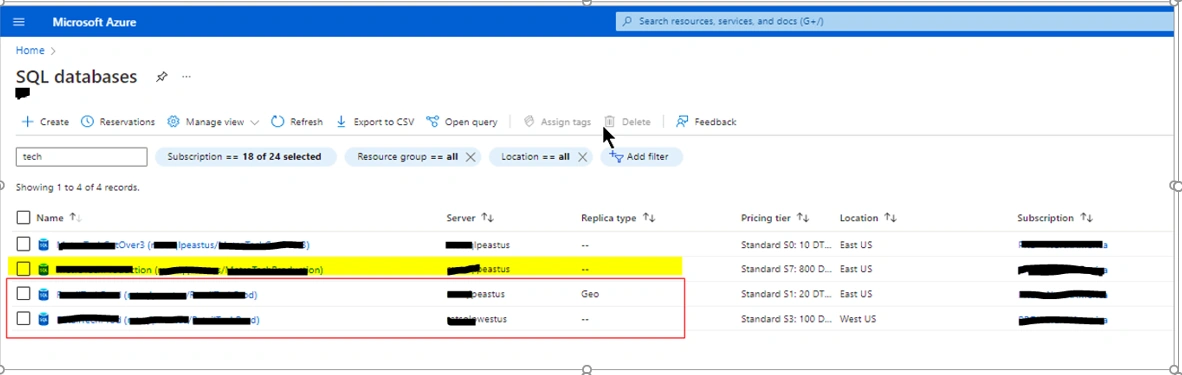The width and height of the screenshot is (1182, 375).
Task: Export database list to CSV
Action: [375, 121]
